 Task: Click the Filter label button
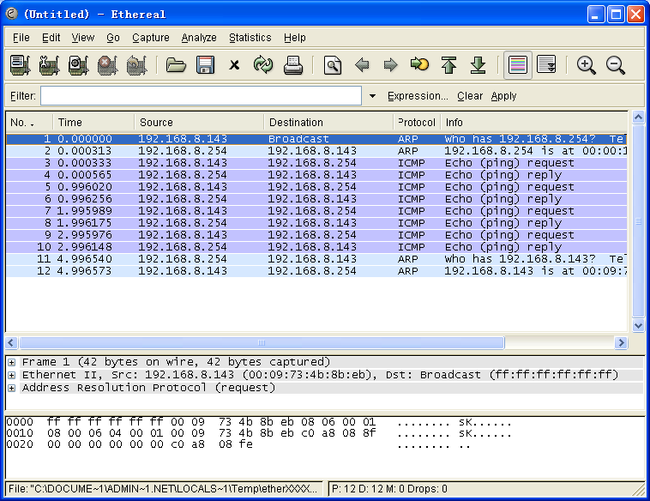click(23, 96)
